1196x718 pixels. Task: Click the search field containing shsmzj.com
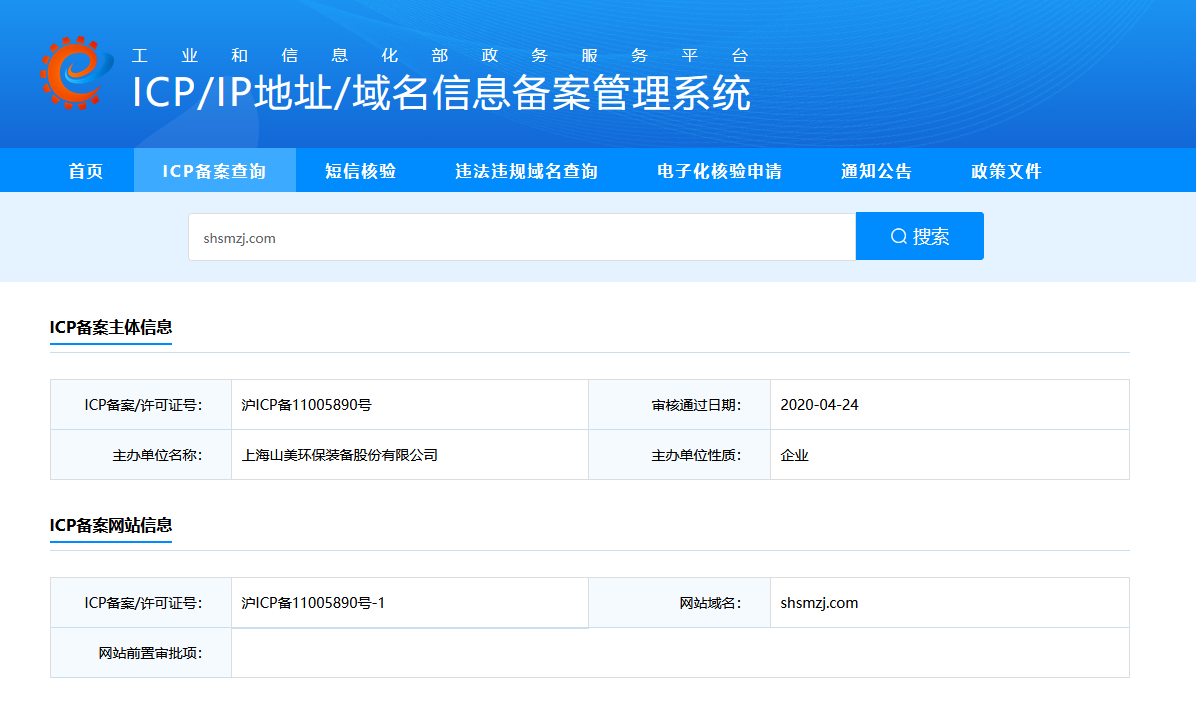(x=520, y=238)
